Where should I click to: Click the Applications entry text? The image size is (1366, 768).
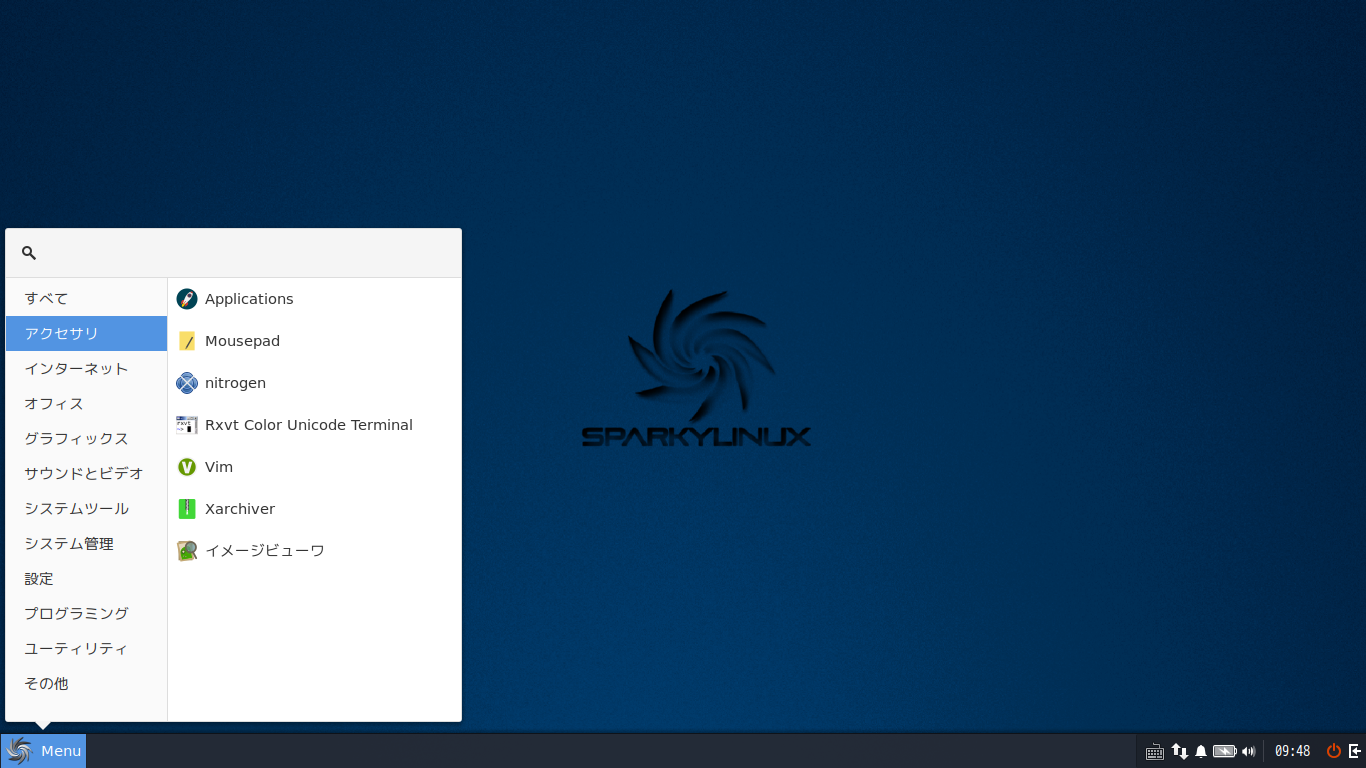click(249, 299)
